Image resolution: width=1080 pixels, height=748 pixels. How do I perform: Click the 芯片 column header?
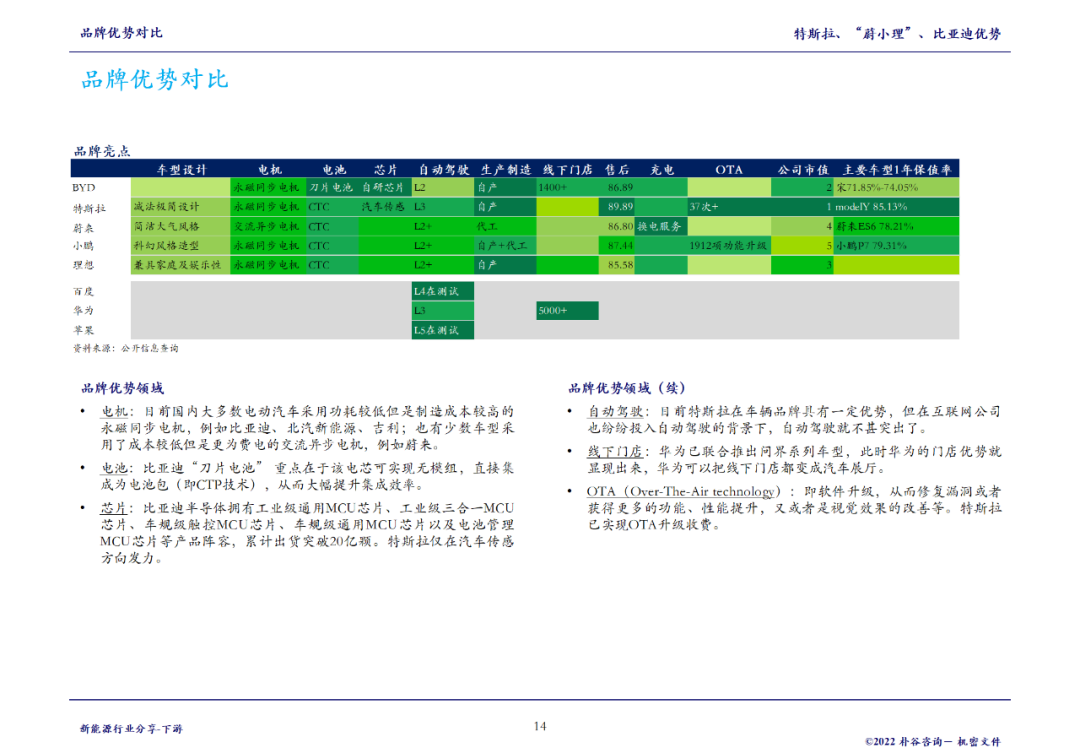point(386,169)
